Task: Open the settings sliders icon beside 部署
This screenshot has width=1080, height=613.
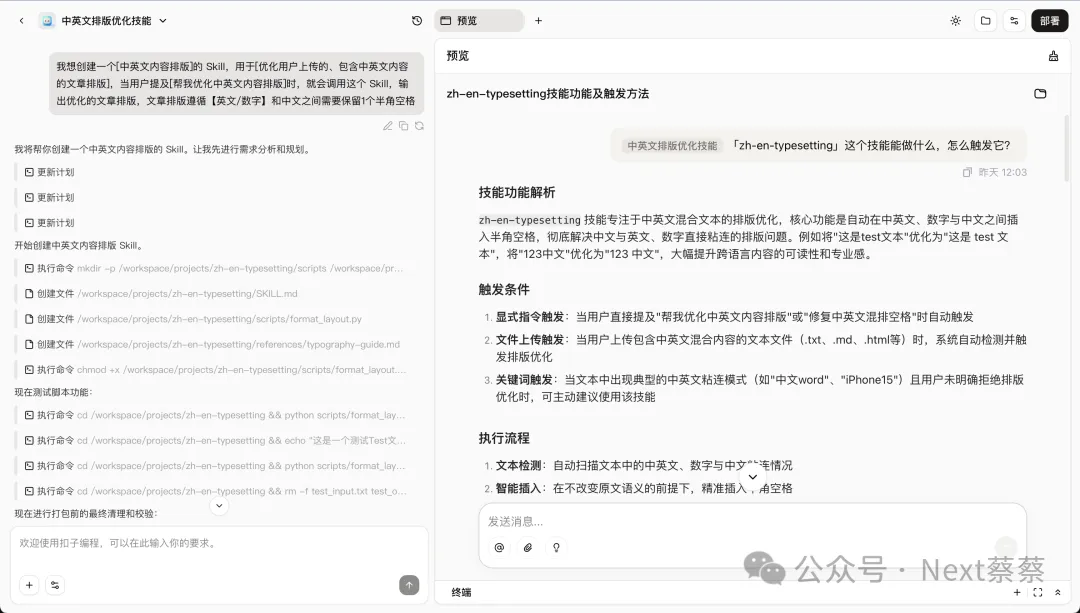Action: click(x=1014, y=20)
